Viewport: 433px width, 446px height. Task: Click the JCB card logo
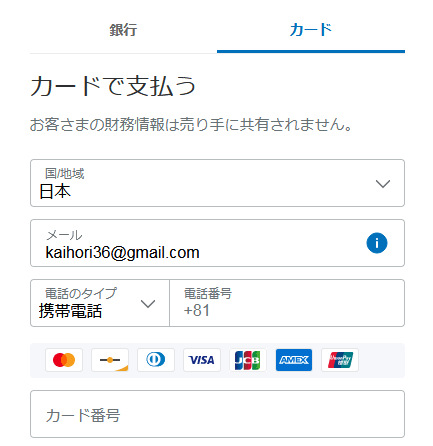[248, 360]
